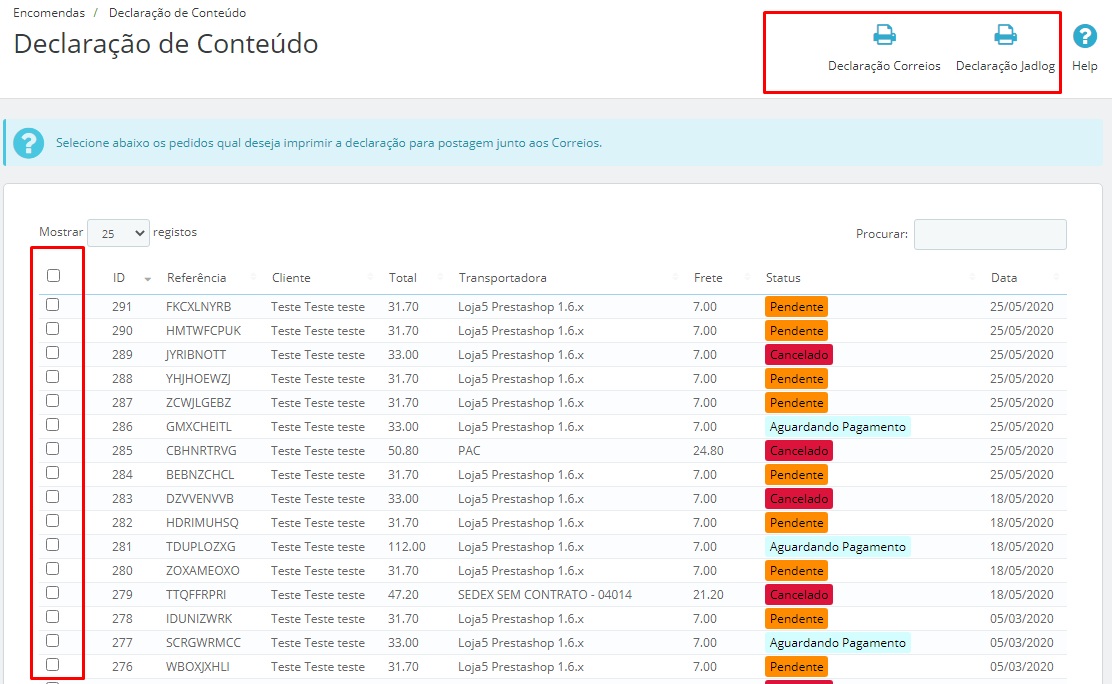Go to Encomendas breadcrumb

[x=49, y=13]
